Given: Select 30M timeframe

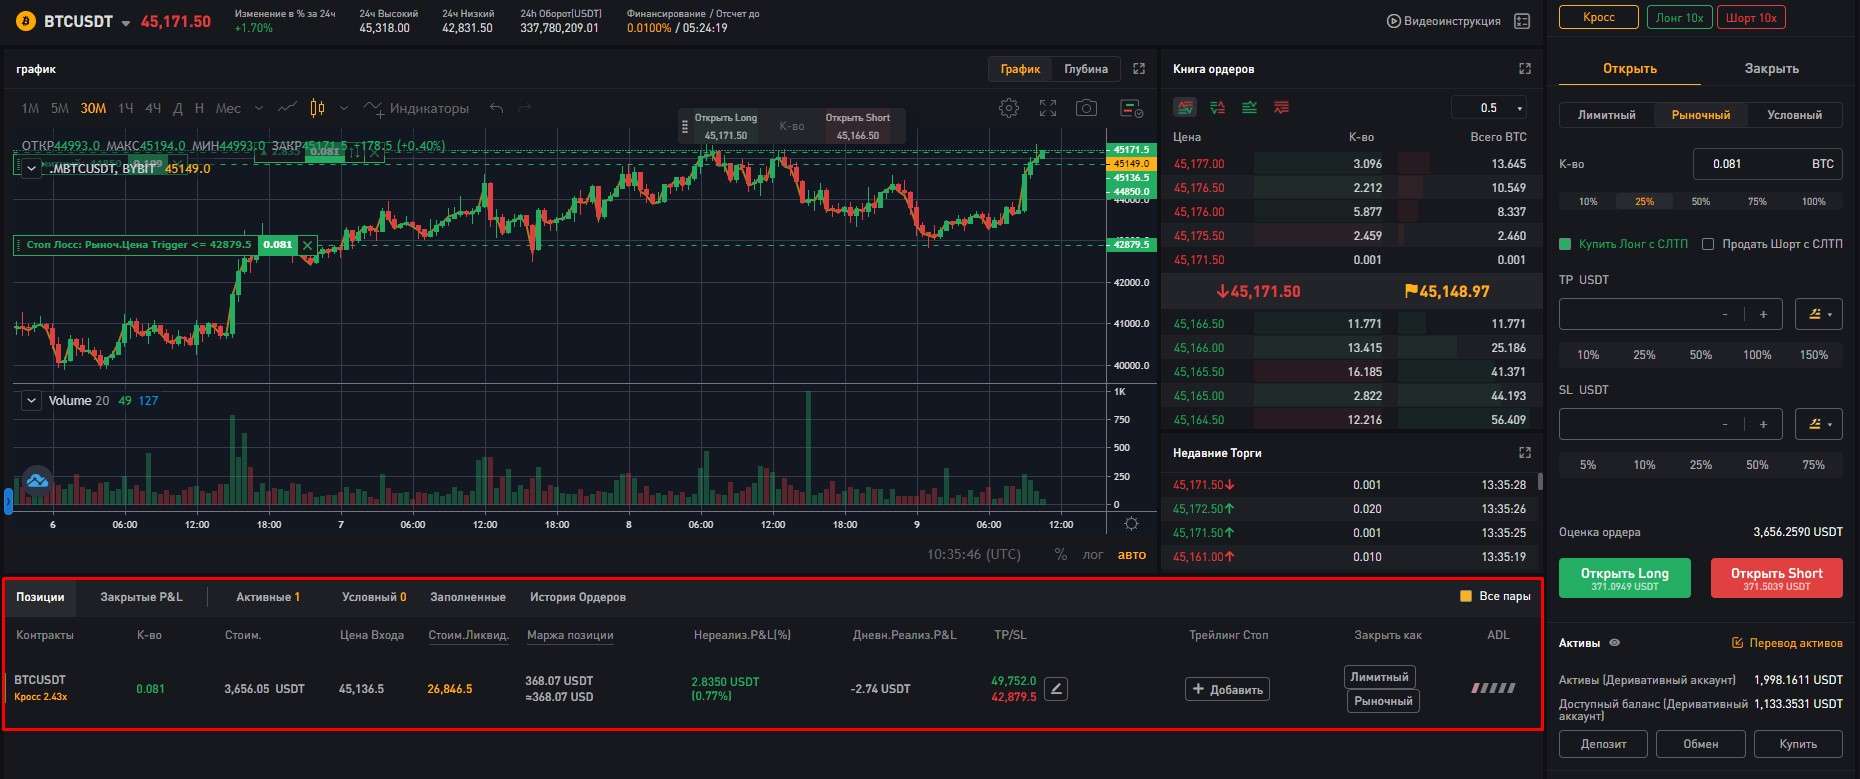Looking at the screenshot, I should pos(93,108).
